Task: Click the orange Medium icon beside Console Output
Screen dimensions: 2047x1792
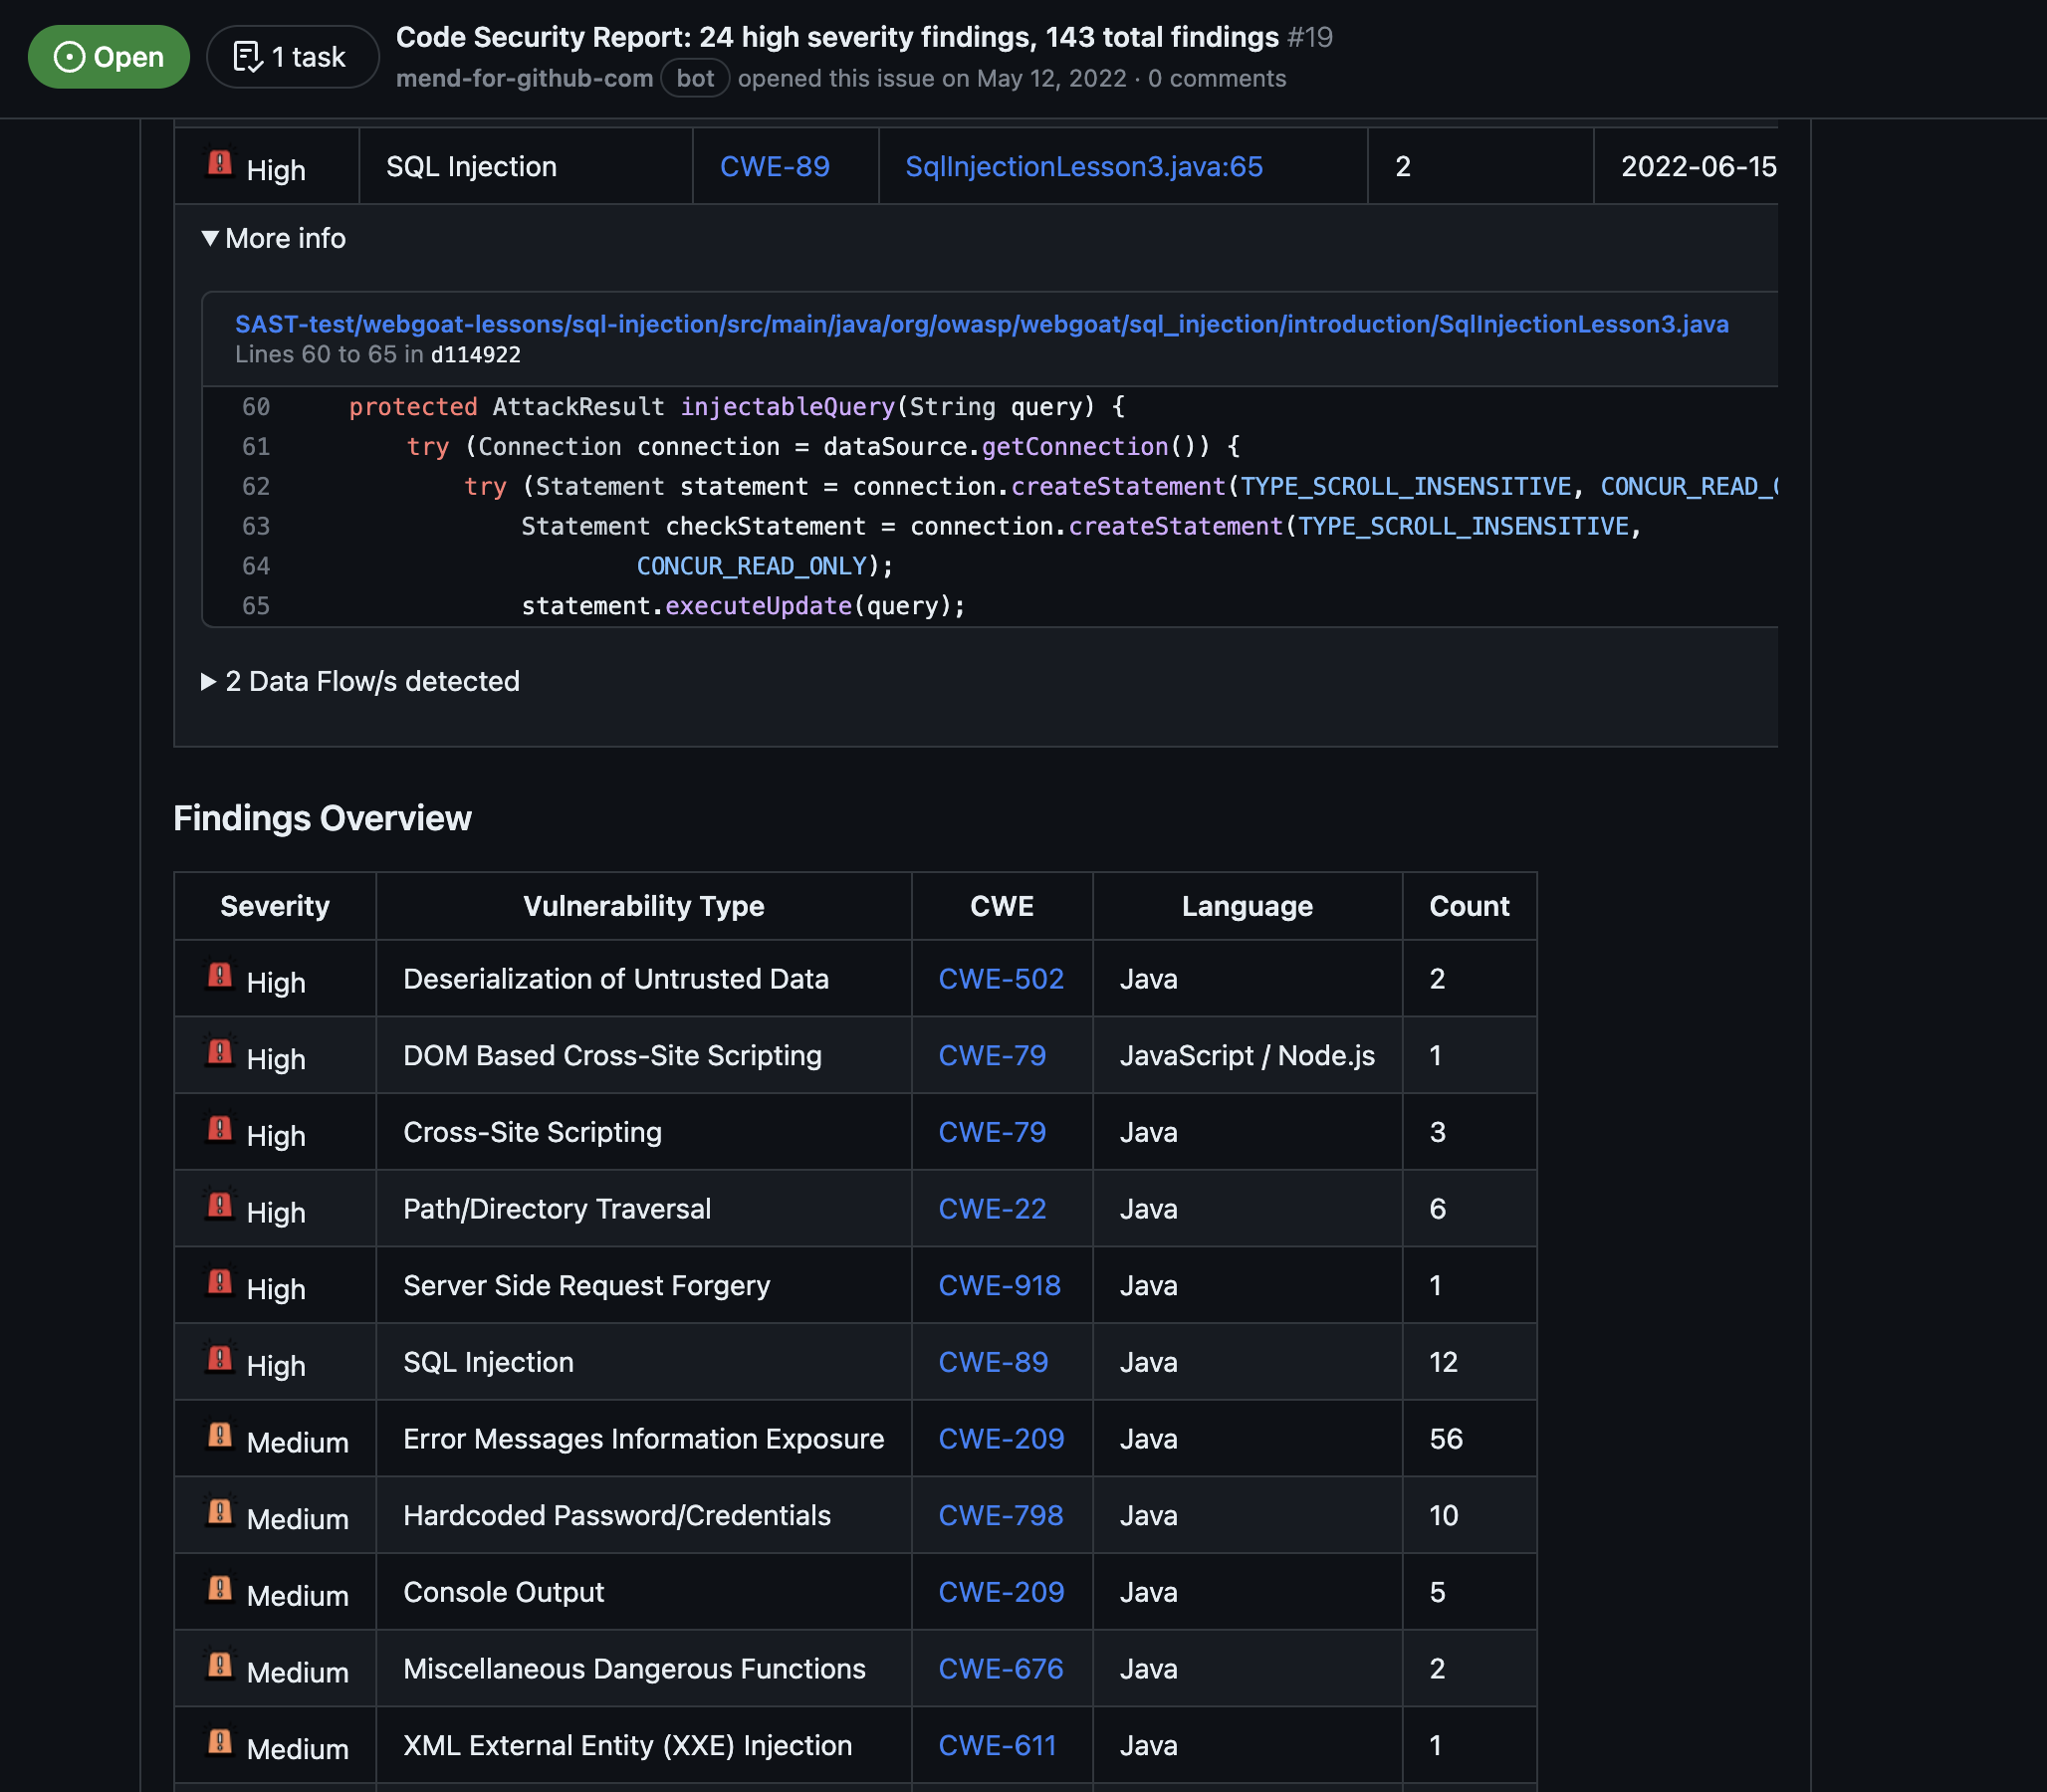Action: (x=219, y=1589)
